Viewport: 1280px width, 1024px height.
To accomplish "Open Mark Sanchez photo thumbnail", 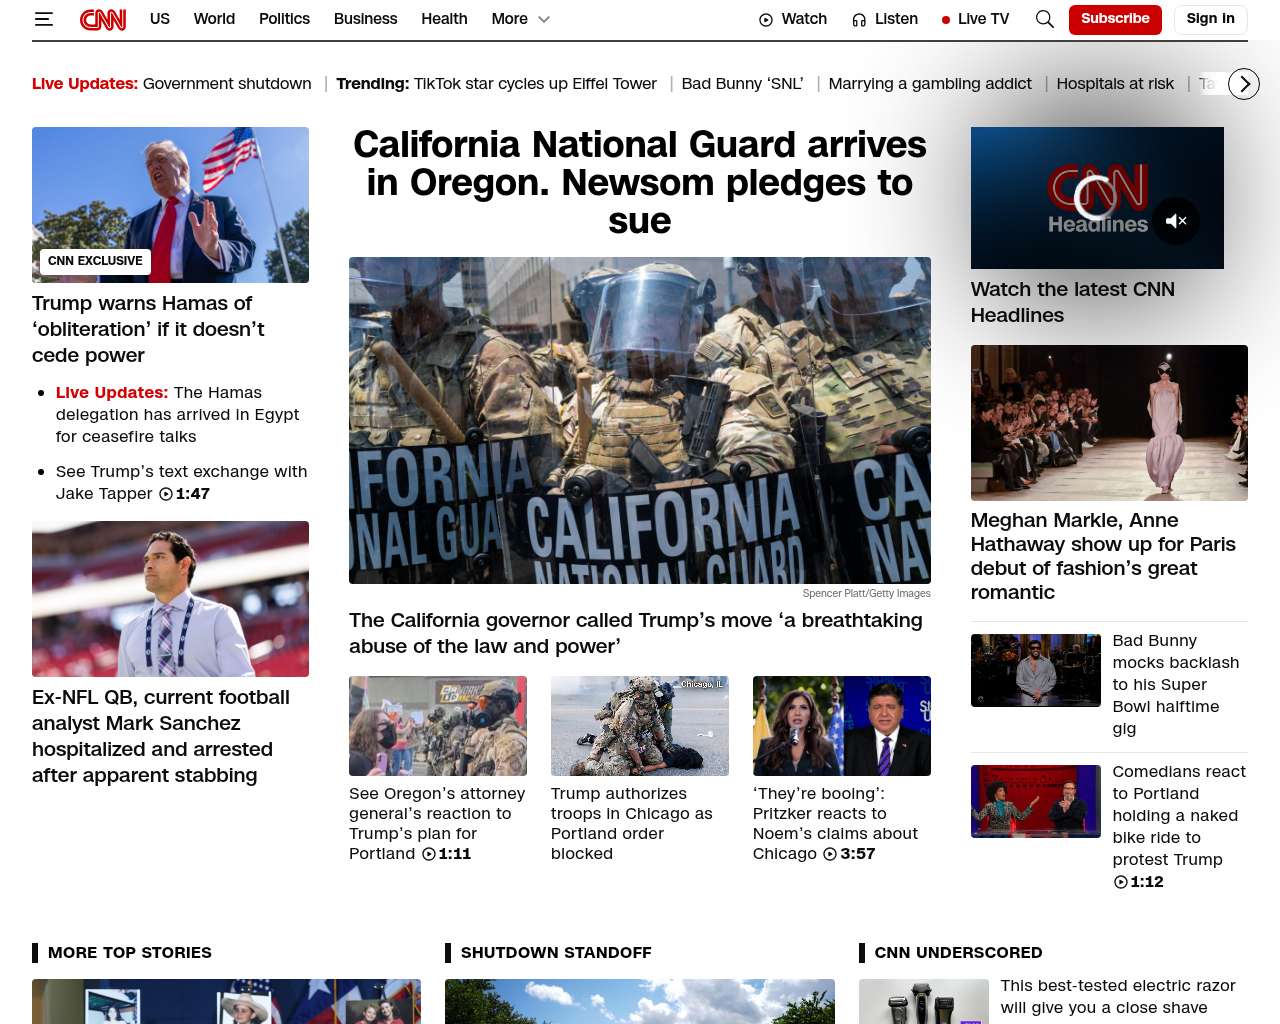I will coord(170,599).
